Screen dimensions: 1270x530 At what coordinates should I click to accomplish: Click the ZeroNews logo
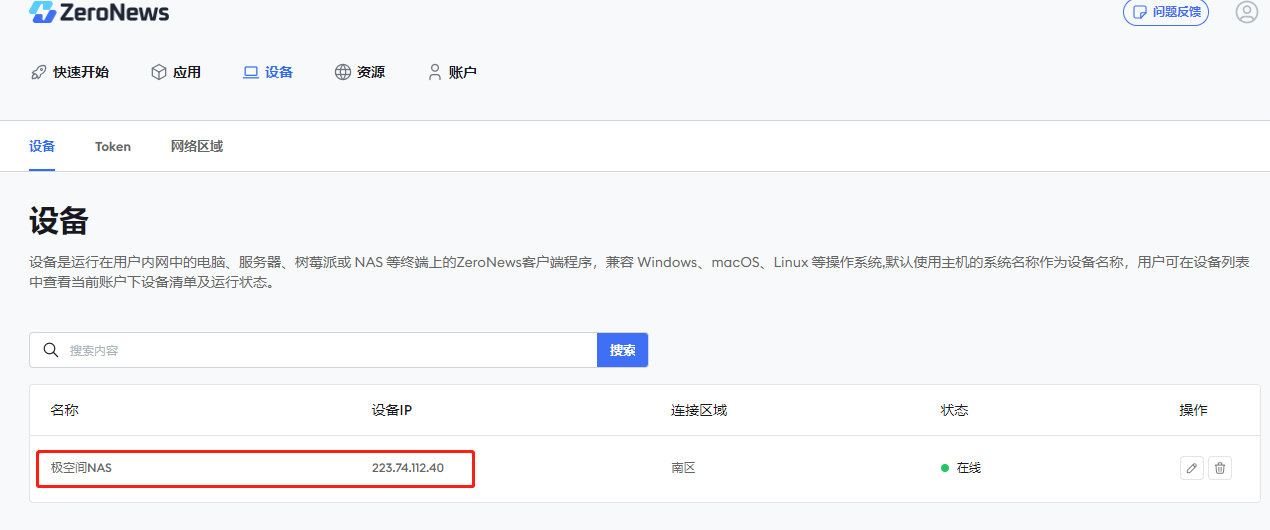[x=99, y=12]
